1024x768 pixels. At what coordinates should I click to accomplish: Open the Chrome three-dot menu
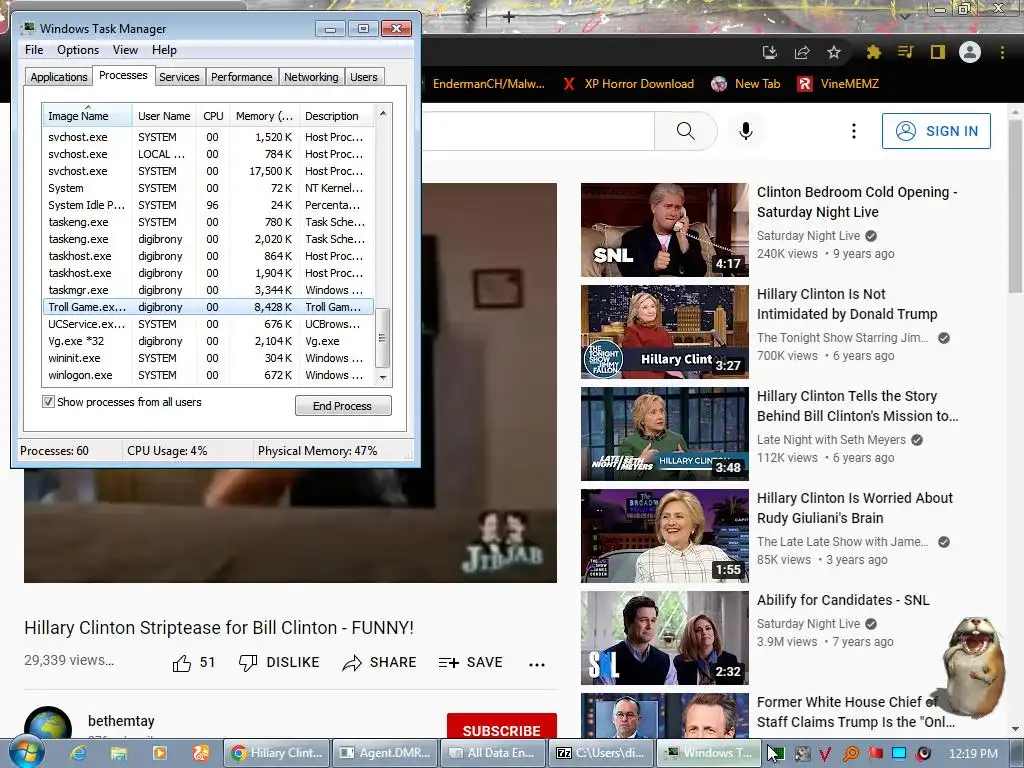[x=1002, y=52]
